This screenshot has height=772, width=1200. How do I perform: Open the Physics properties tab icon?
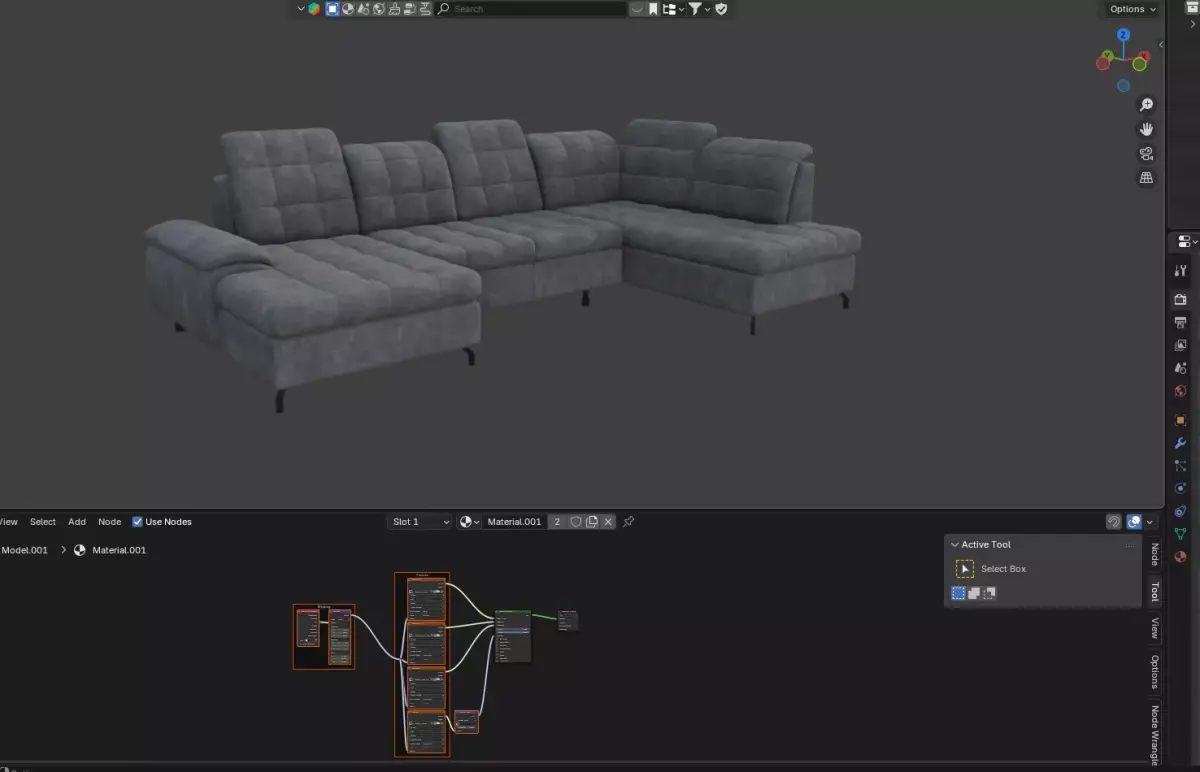click(x=1181, y=488)
